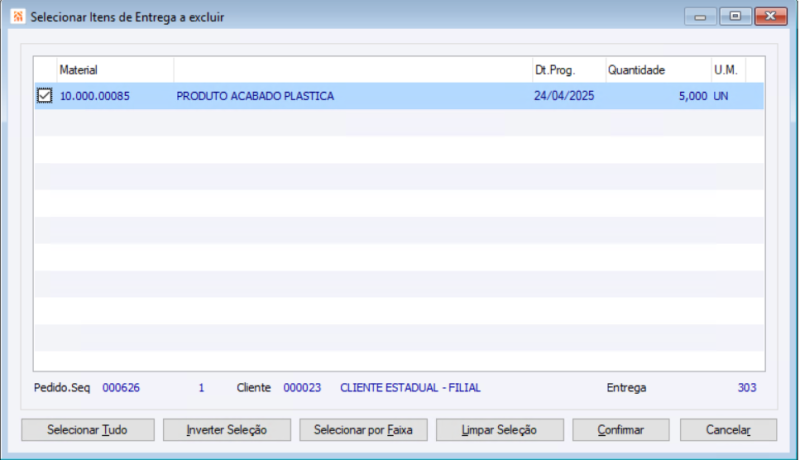Confirm deletion with Confirmar button

point(621,430)
